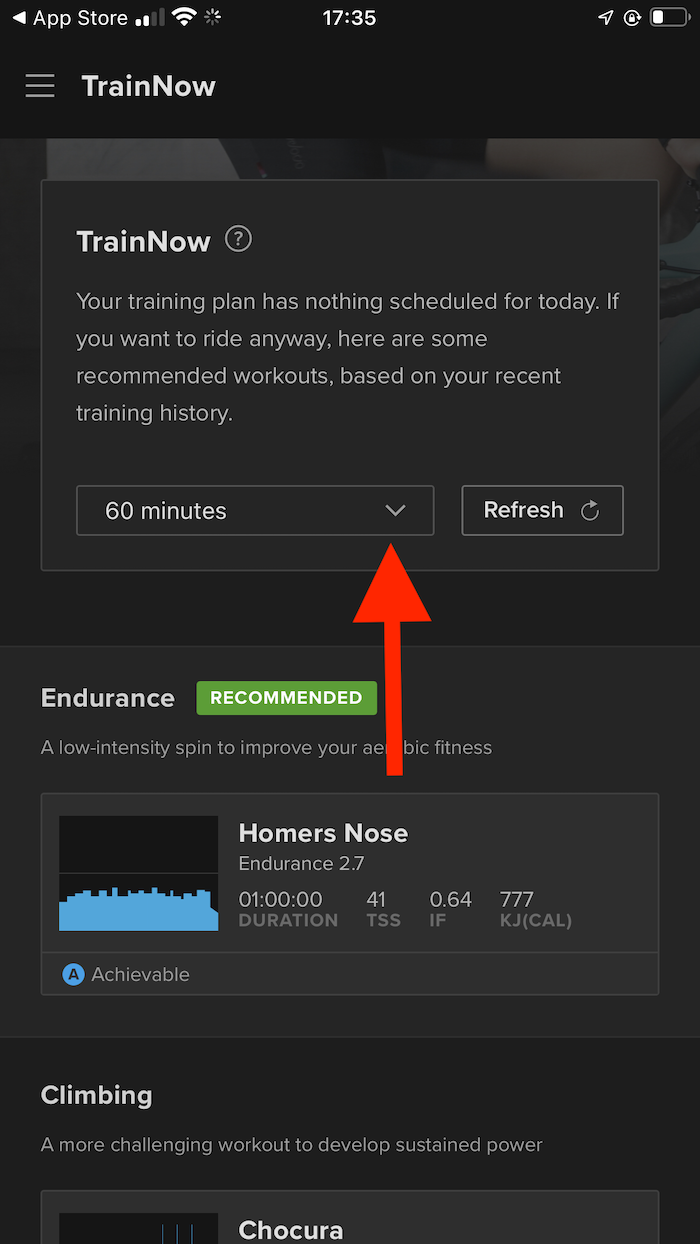Tap the battery indicator icon
700x1244 pixels.
668,18
